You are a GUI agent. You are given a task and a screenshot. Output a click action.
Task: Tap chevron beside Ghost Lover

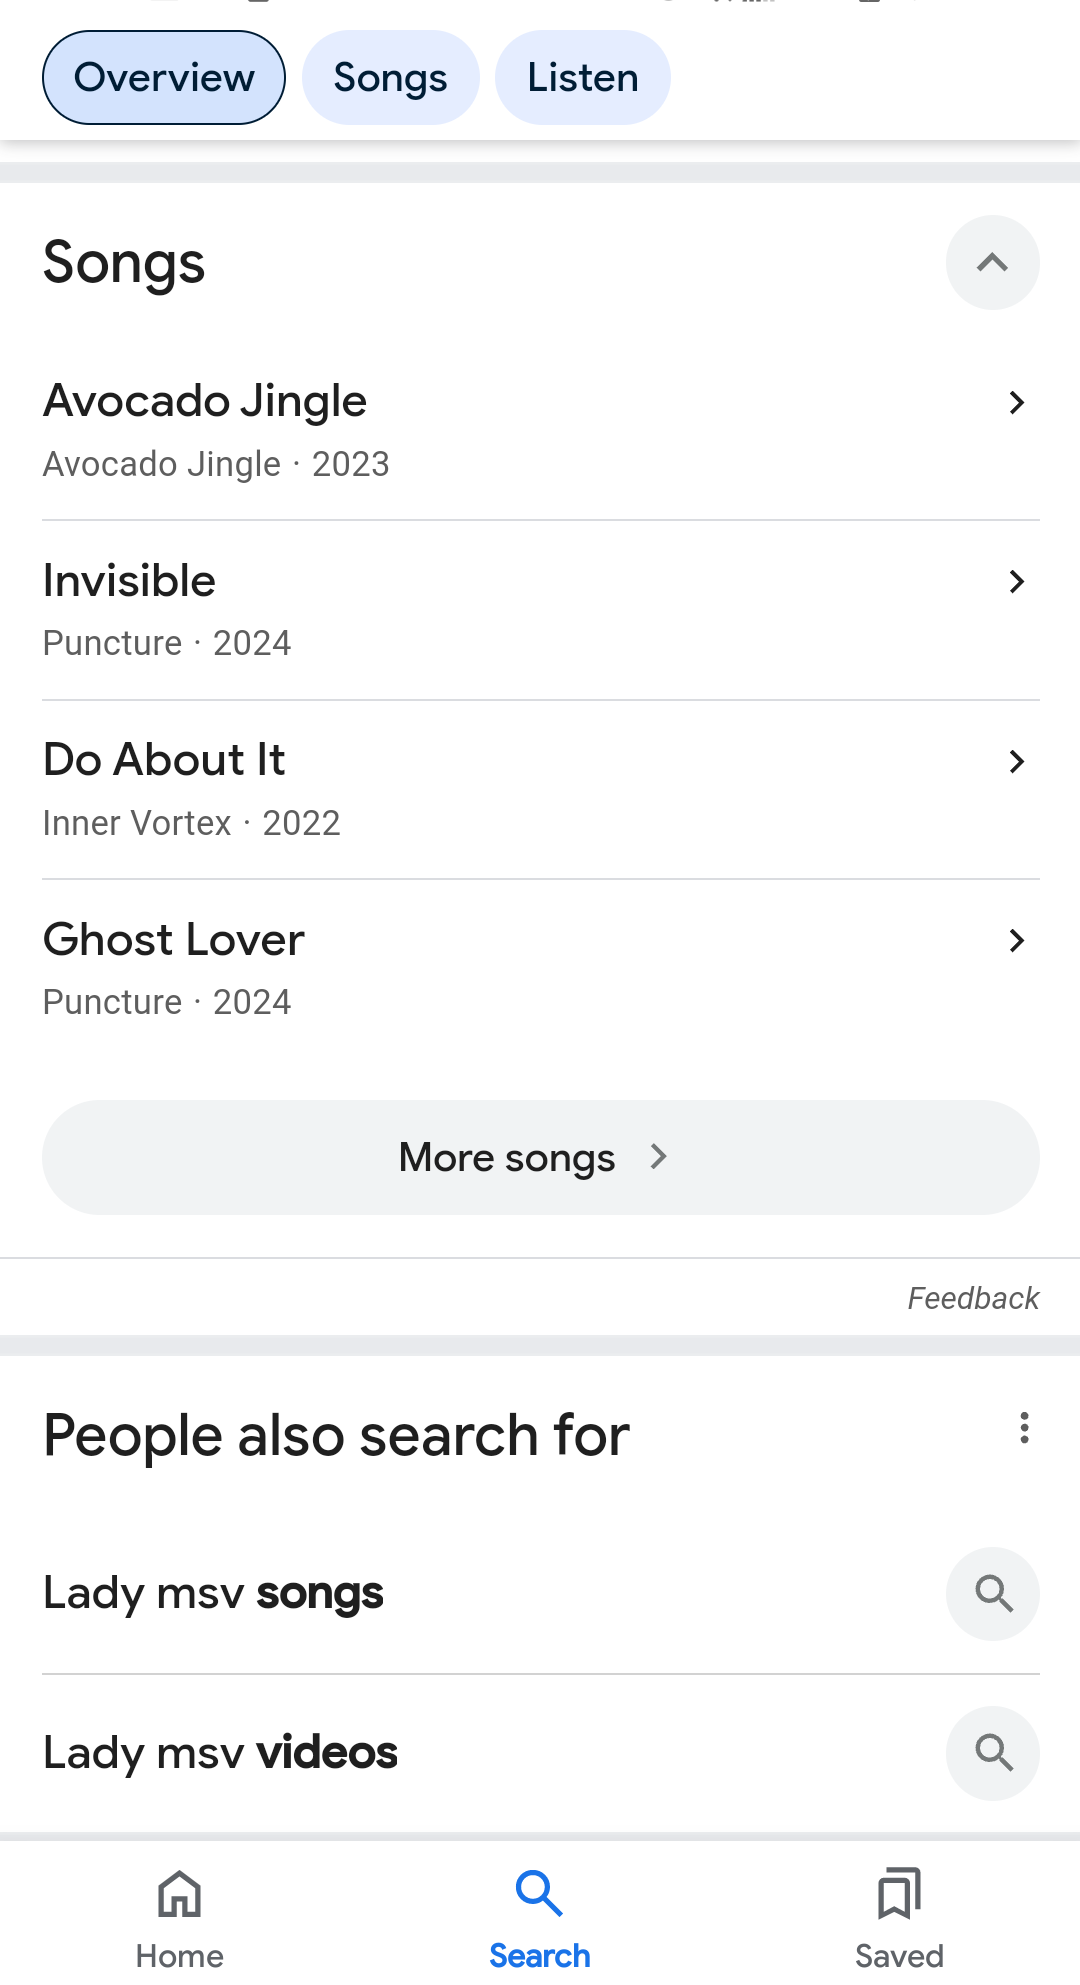(1016, 940)
